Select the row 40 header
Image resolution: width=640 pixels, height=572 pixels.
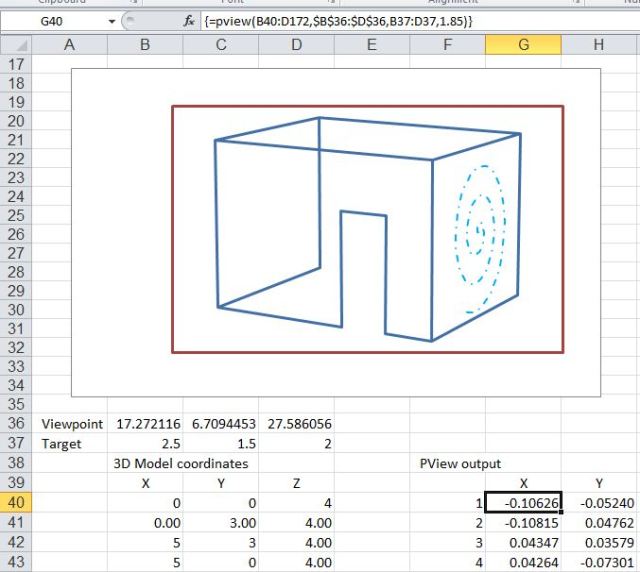(17, 501)
